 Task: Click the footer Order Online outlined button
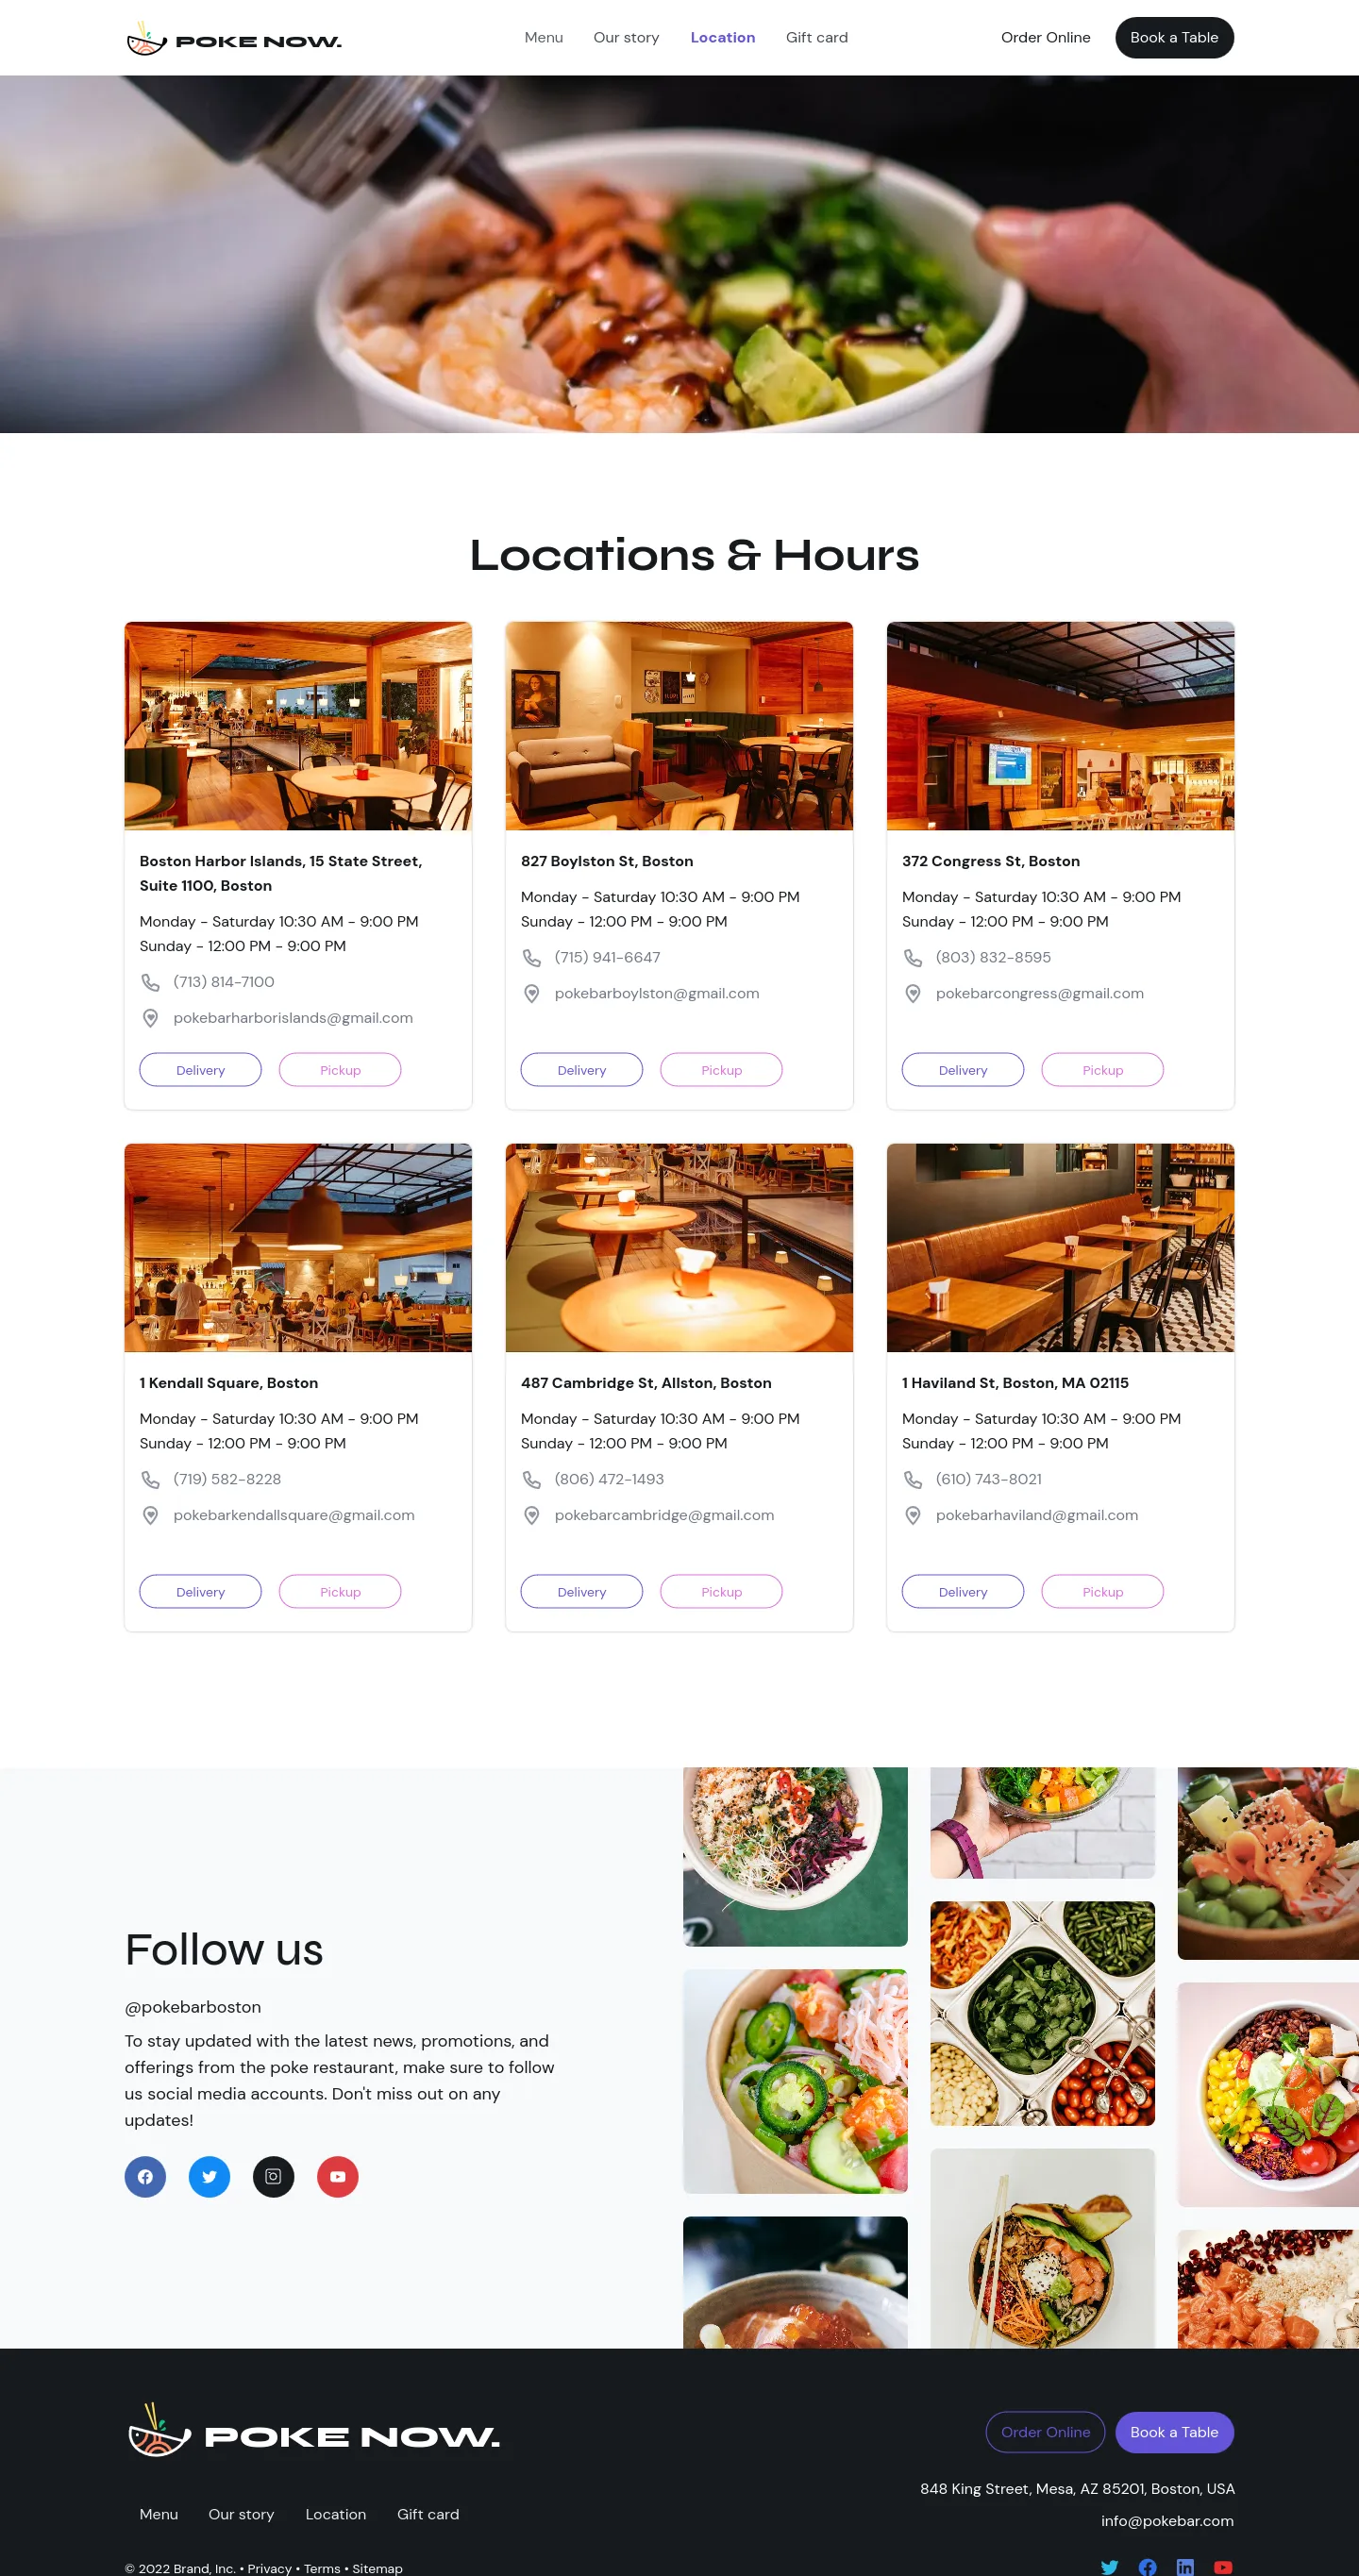[x=1045, y=2433]
